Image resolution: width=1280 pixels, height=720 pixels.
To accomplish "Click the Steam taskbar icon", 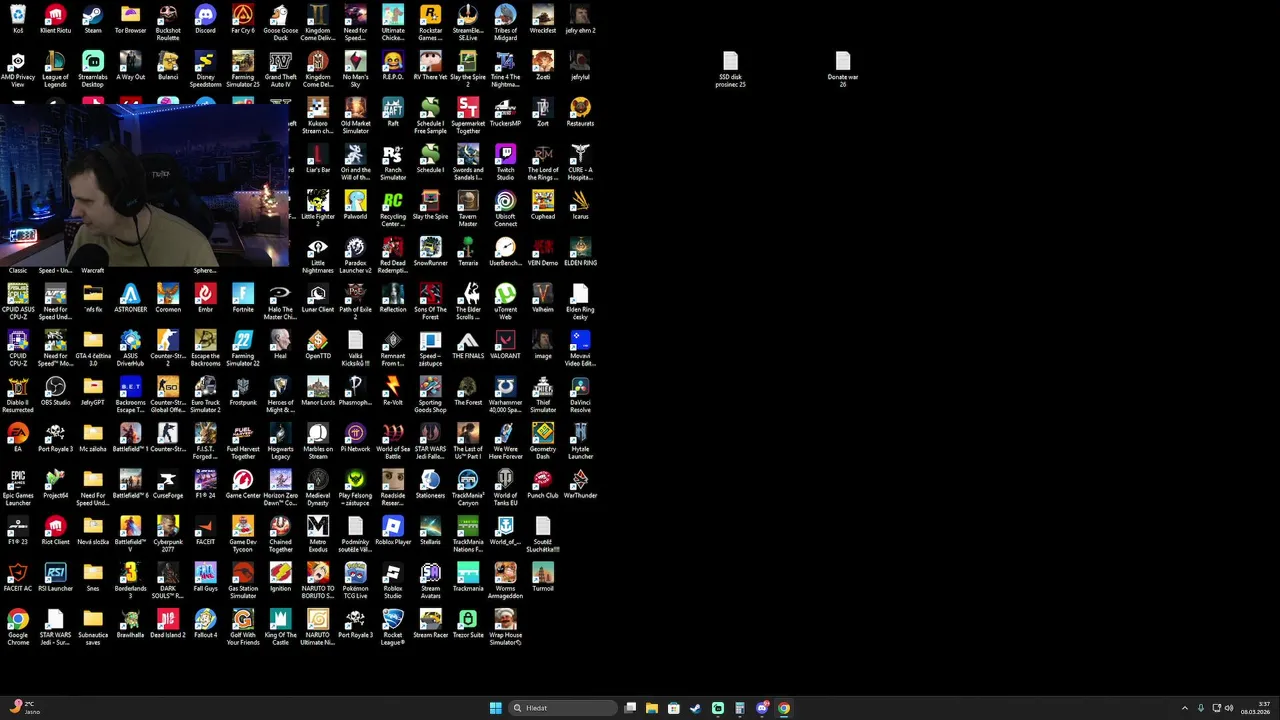I will click(696, 708).
